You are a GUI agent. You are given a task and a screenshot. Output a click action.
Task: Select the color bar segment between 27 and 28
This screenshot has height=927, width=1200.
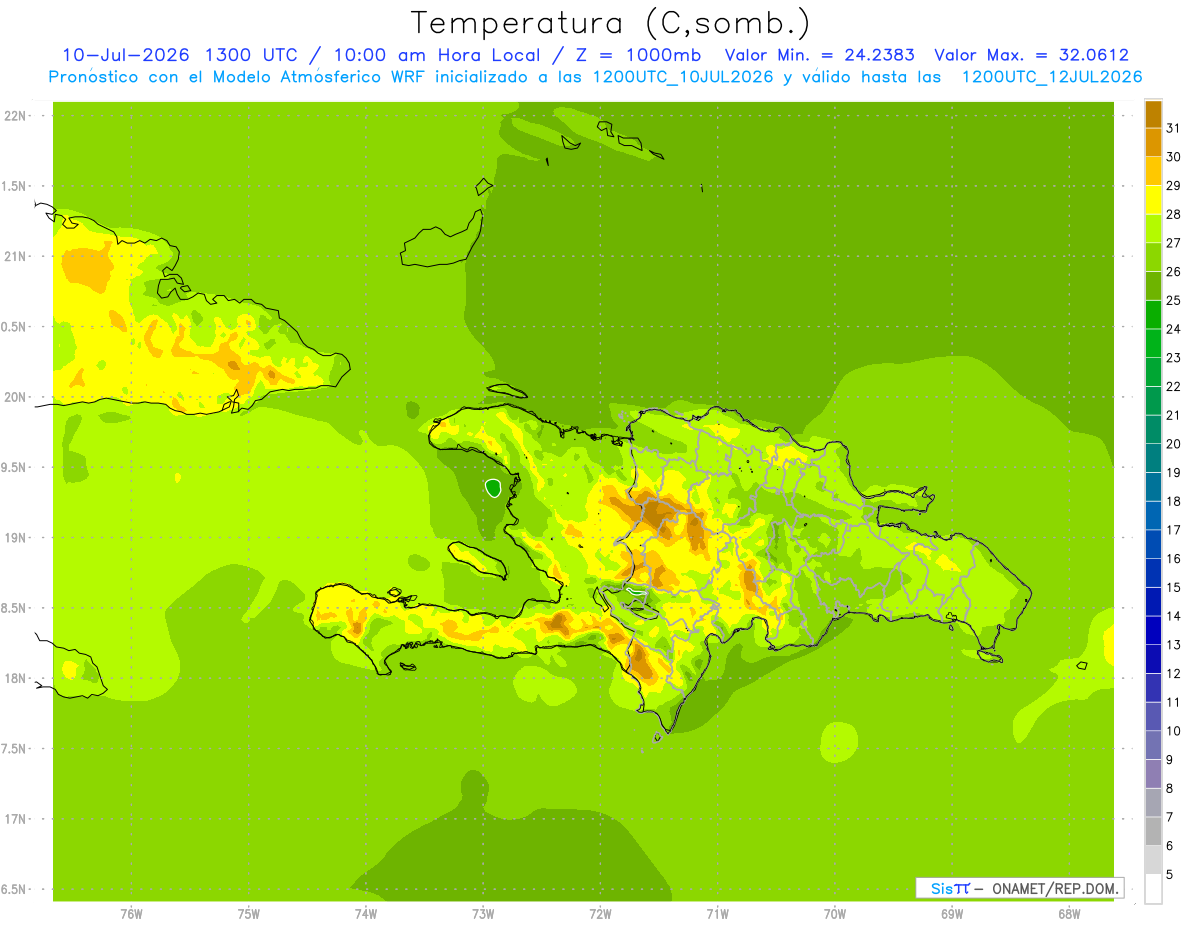pos(1153,229)
